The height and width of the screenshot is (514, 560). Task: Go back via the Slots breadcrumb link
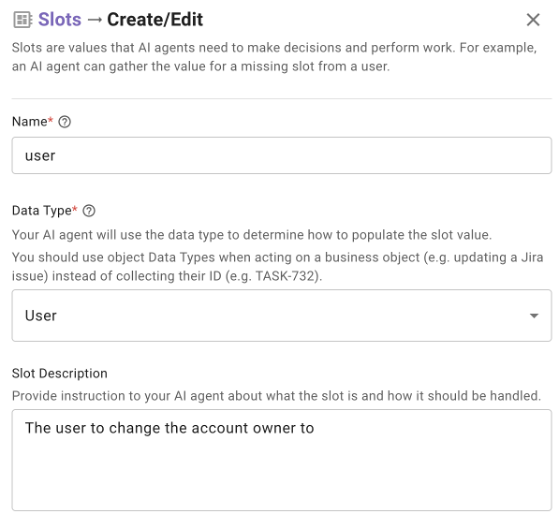[x=60, y=19]
